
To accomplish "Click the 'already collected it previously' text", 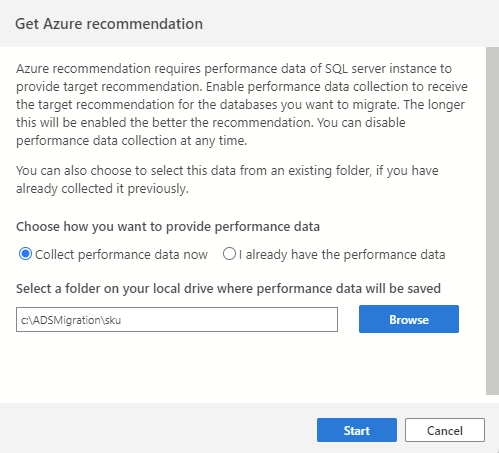I will click(102, 189).
